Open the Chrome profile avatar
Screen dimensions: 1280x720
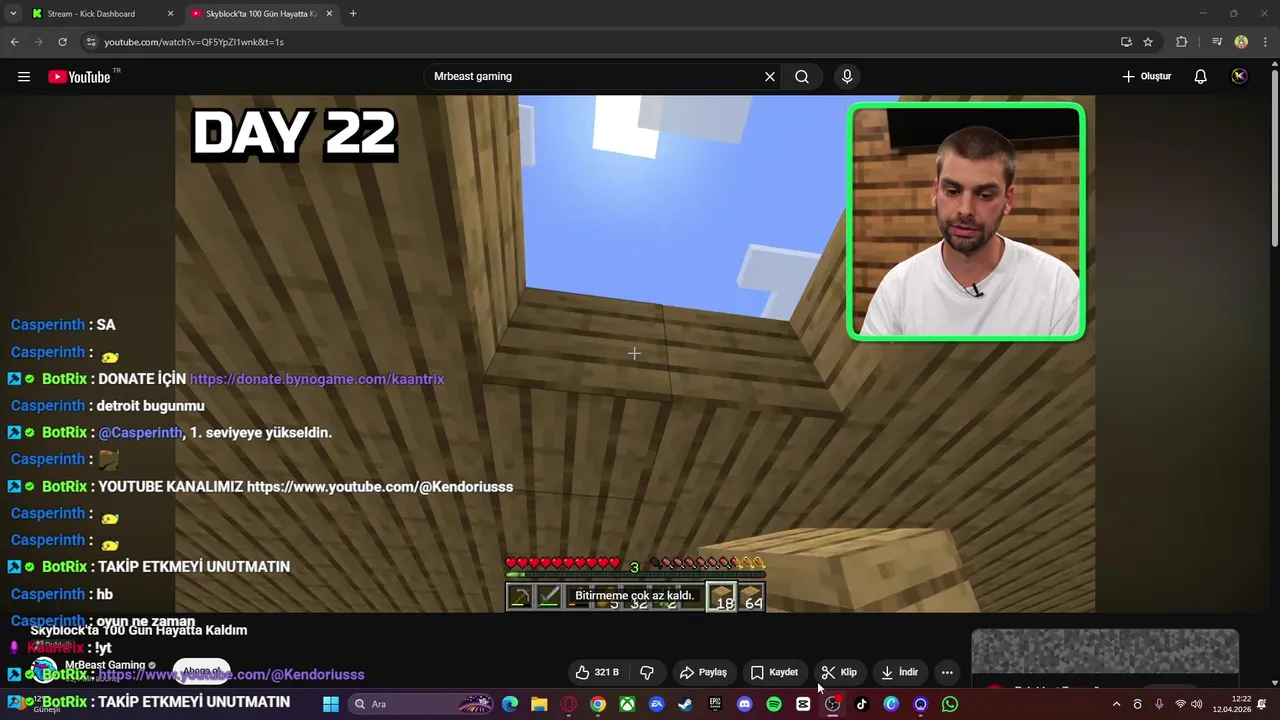1241,42
